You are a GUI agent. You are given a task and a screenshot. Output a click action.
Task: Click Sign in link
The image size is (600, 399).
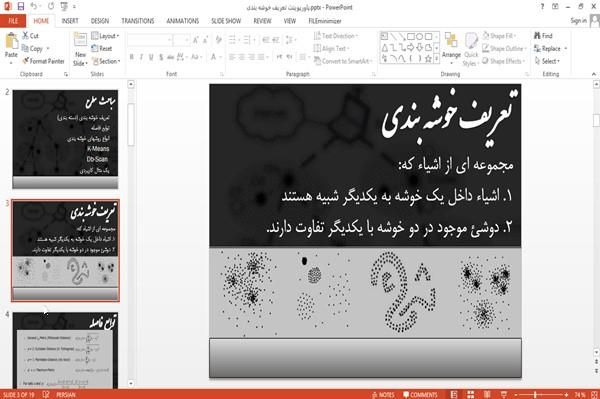coord(578,21)
